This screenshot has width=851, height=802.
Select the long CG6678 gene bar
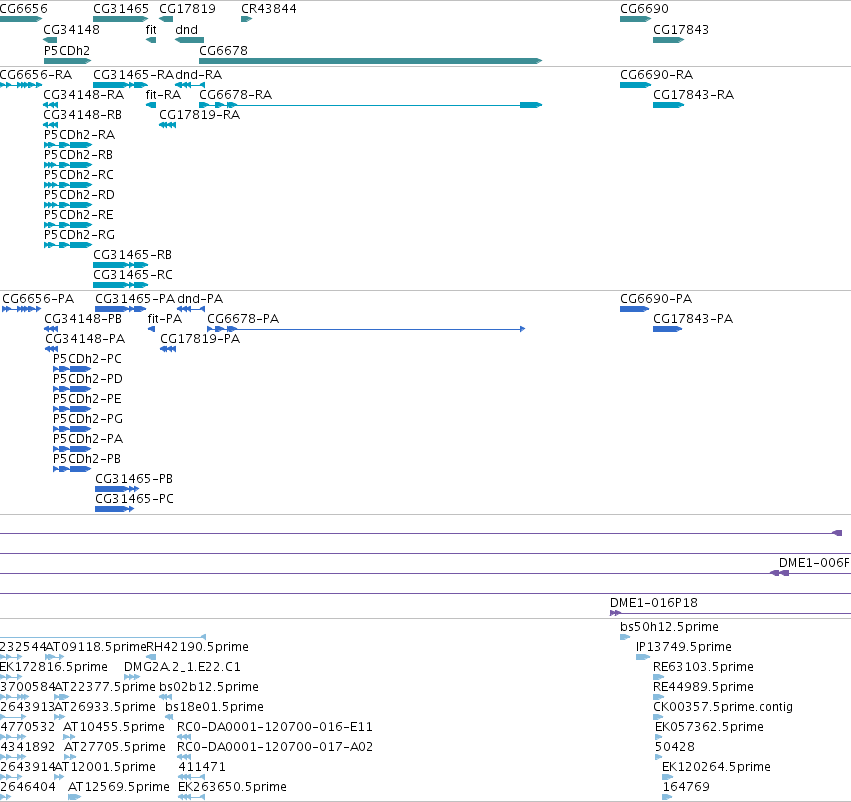tap(371, 61)
